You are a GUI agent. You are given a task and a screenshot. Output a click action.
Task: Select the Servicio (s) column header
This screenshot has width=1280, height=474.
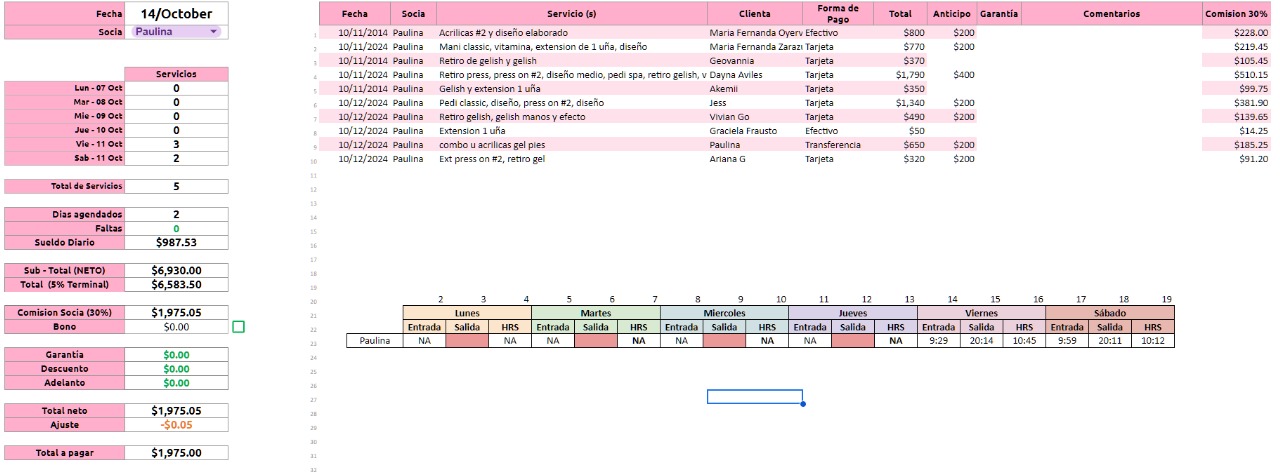point(572,14)
